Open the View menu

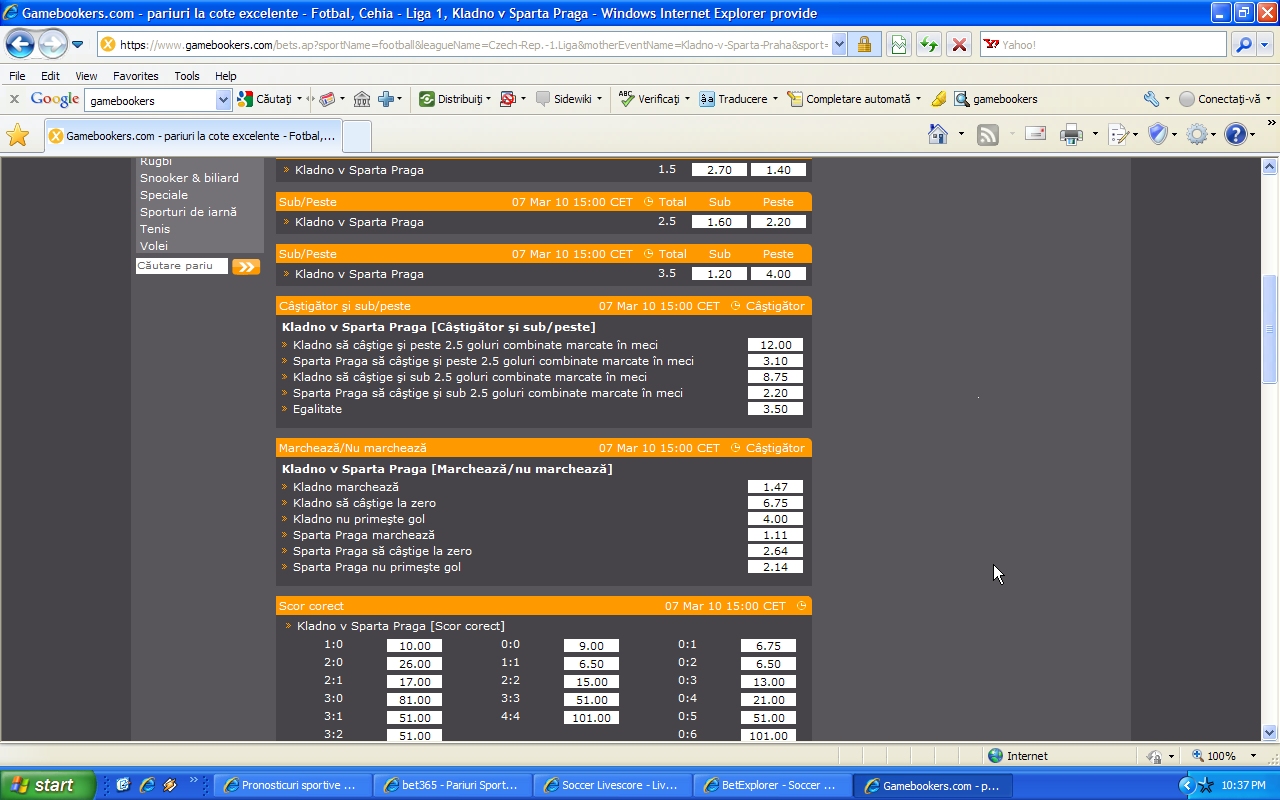86,76
